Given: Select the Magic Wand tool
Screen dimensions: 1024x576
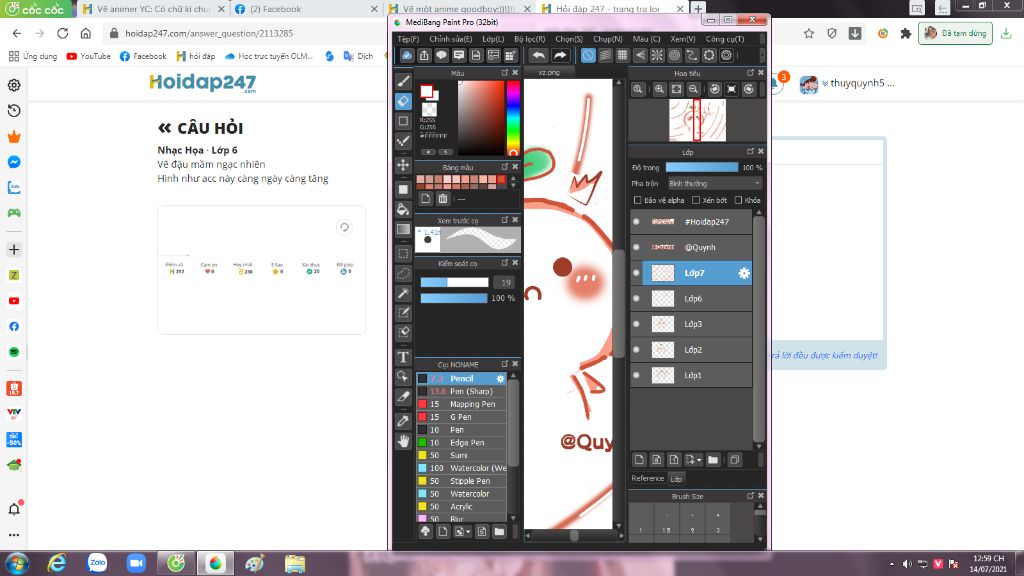Looking at the screenshot, I should point(404,293).
